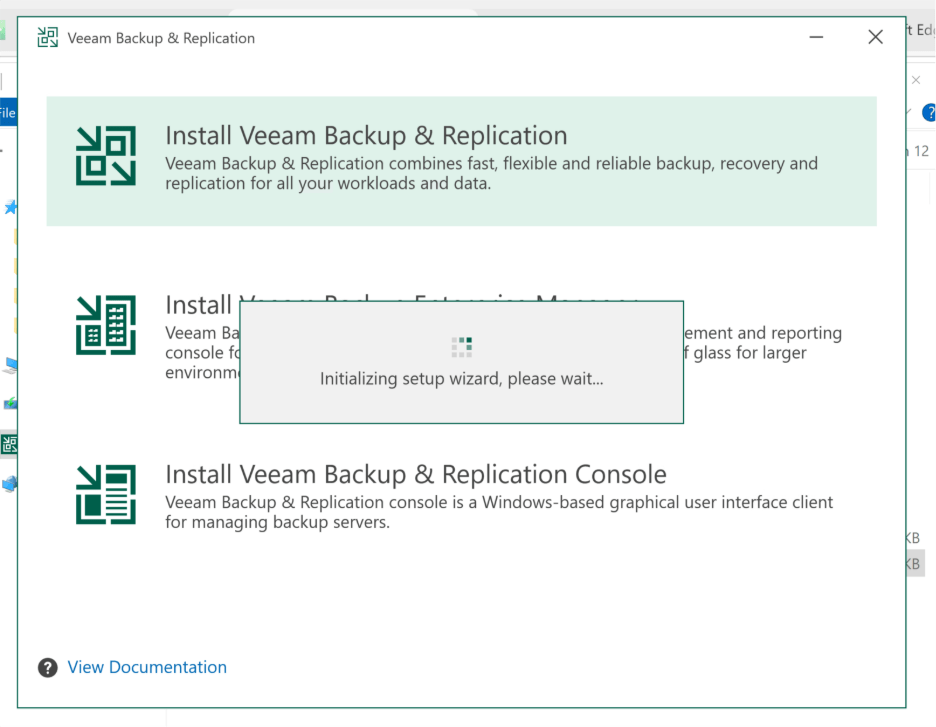
Task: Close the Veeam installer window
Action: tap(875, 37)
